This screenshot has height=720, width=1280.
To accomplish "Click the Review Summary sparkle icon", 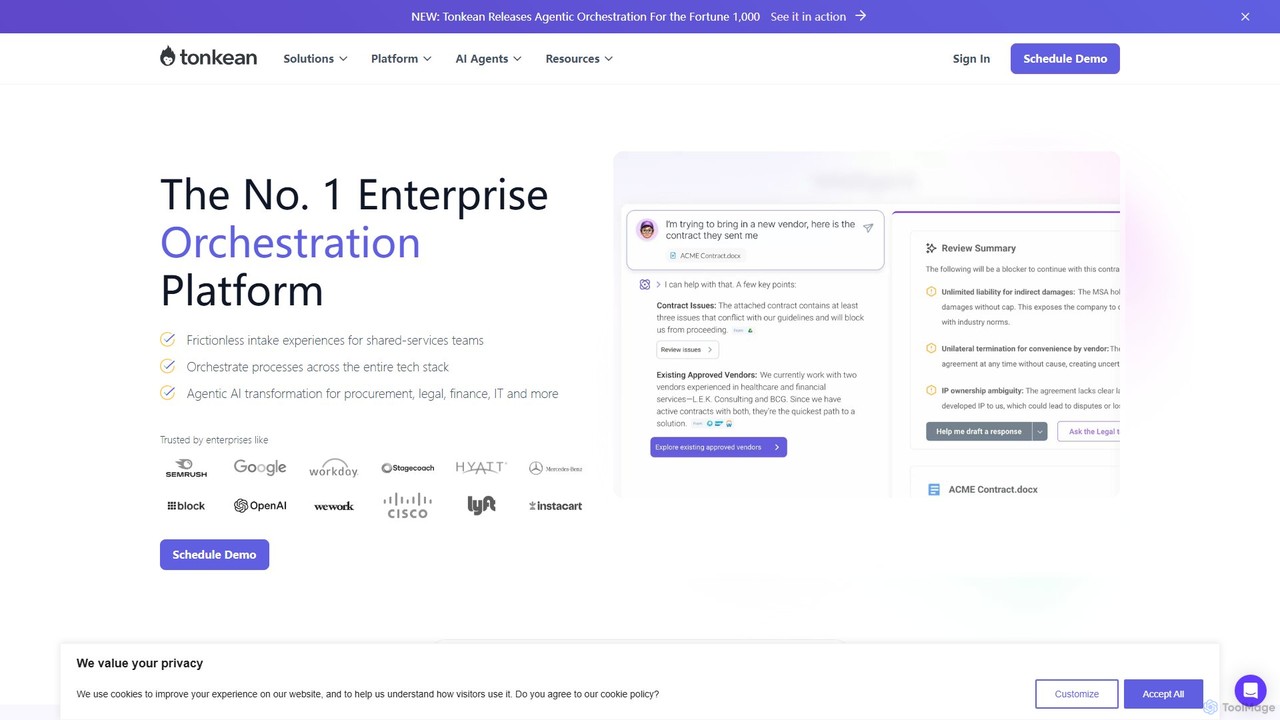I will point(931,248).
